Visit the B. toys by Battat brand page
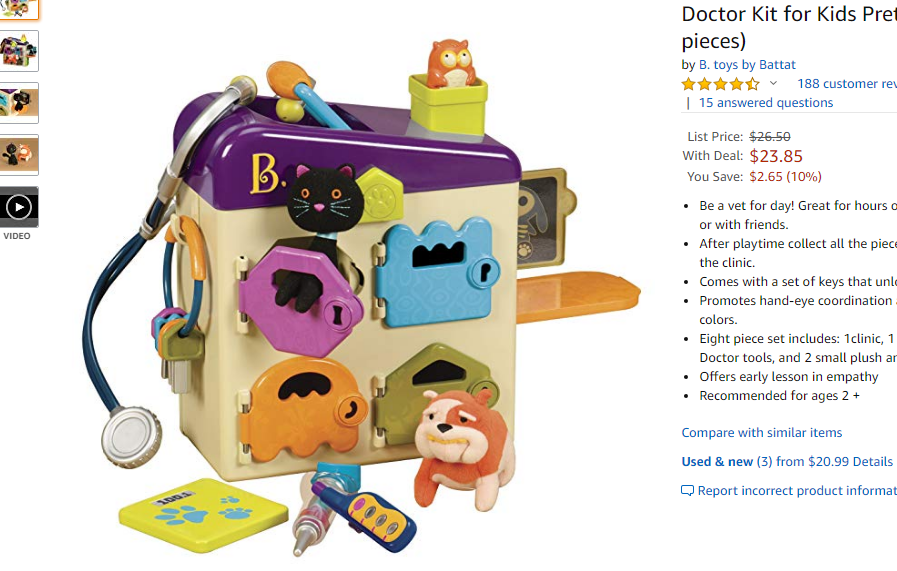The image size is (897, 571). click(747, 65)
